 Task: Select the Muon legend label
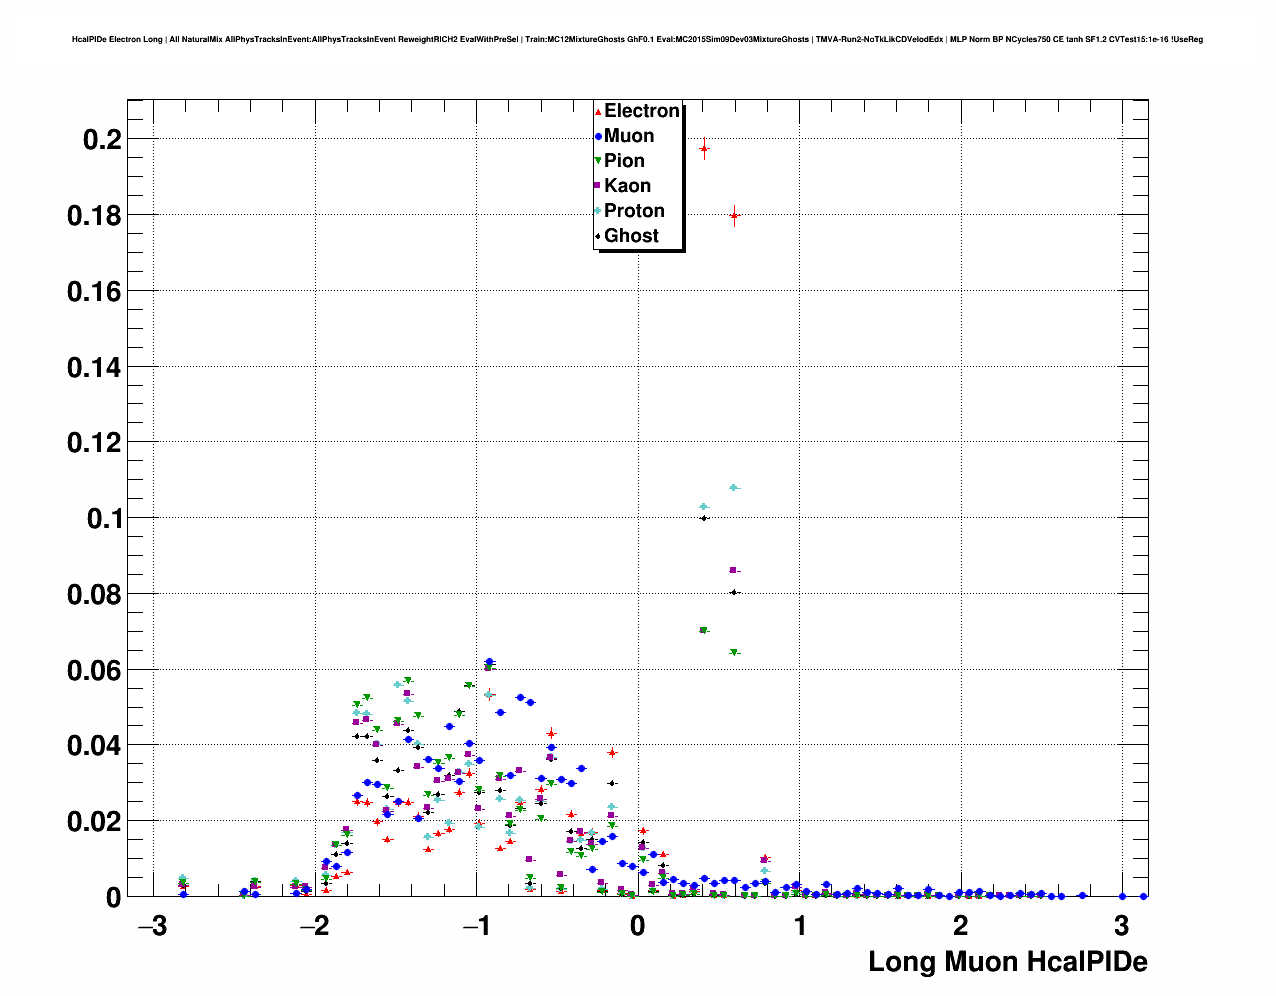click(629, 136)
